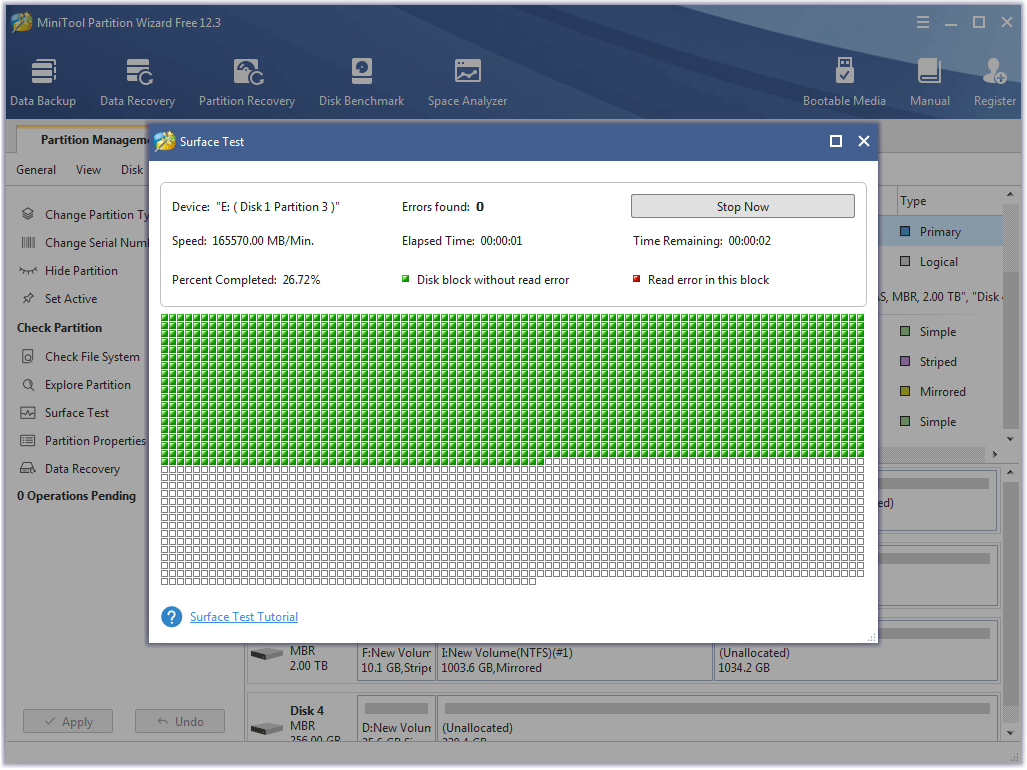Screen dimensions: 1027x770
Task: Click the Surface Test Tutorial help icon
Action: pyautogui.click(x=172, y=617)
